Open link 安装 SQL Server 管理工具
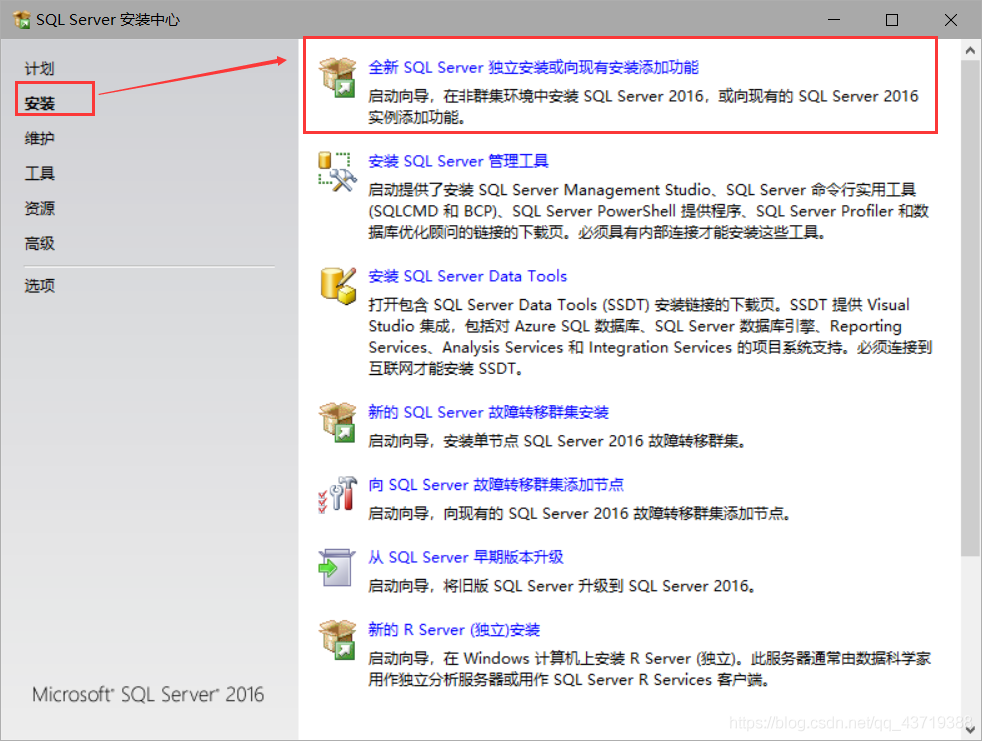Image resolution: width=982 pixels, height=741 pixels. tap(458, 161)
